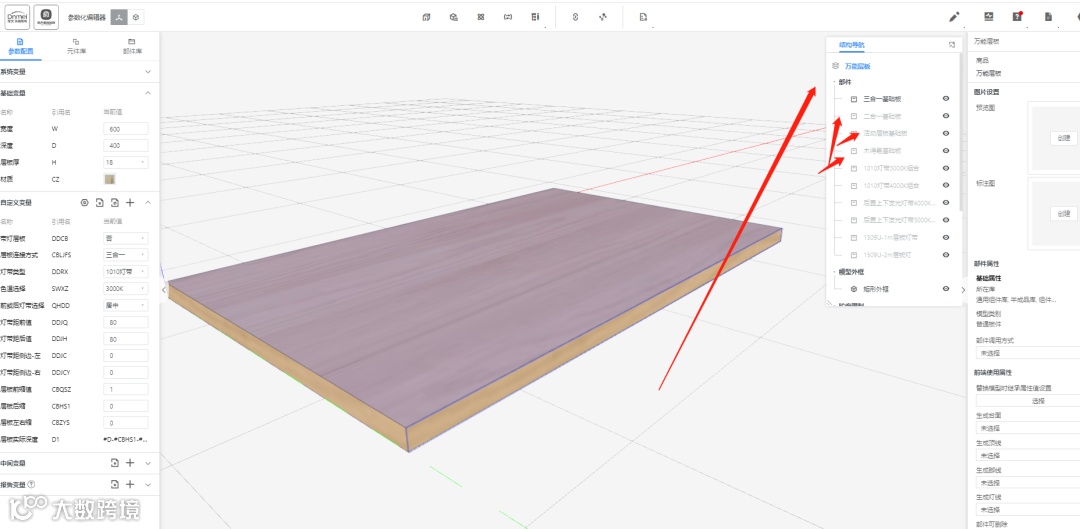Click the import icon in 报价变量 row
The width and height of the screenshot is (1080, 529).
pos(115,484)
